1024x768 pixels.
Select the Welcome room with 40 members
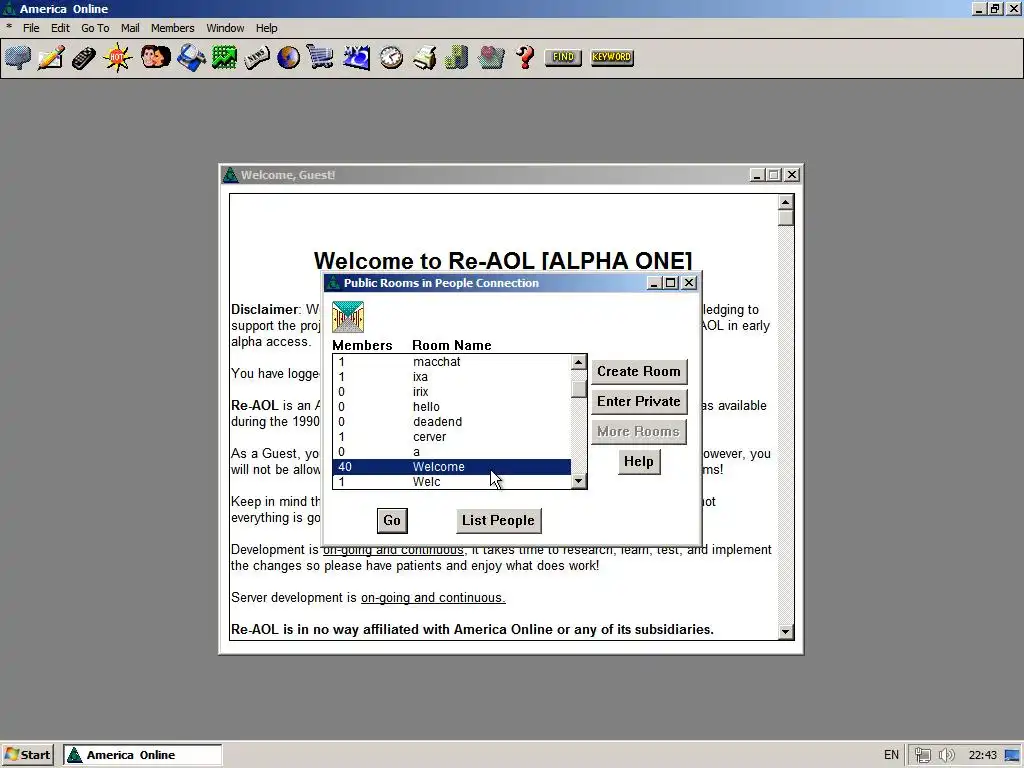click(x=452, y=467)
